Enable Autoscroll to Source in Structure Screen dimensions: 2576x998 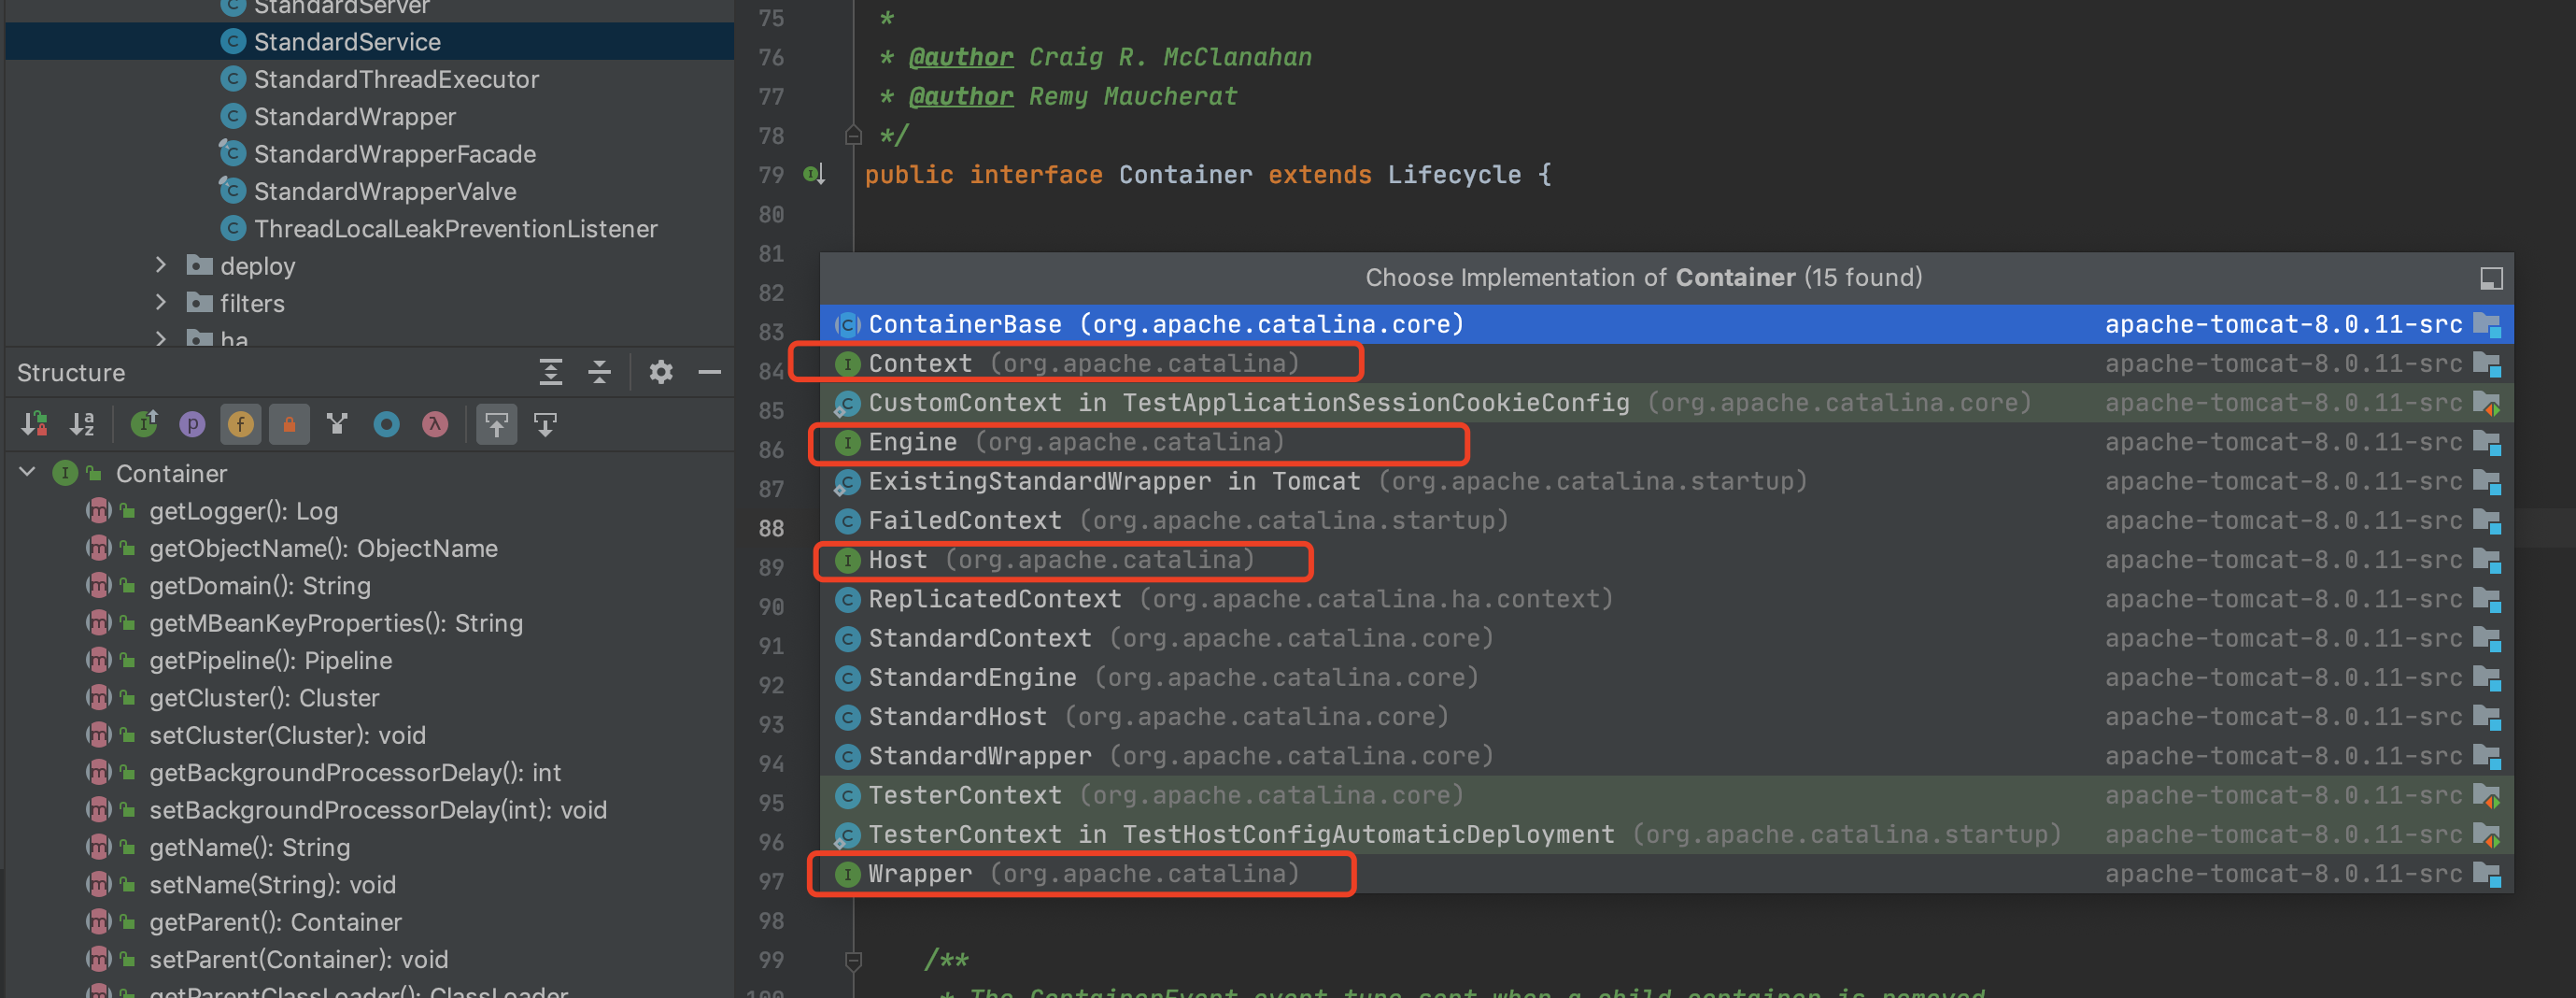(496, 424)
